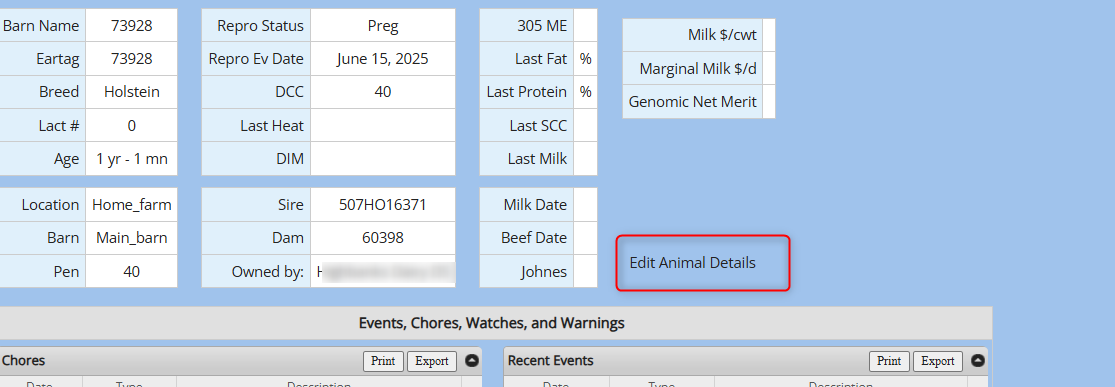This screenshot has width=1115, height=387.
Task: Click the Dam value 60398
Action: (x=383, y=238)
